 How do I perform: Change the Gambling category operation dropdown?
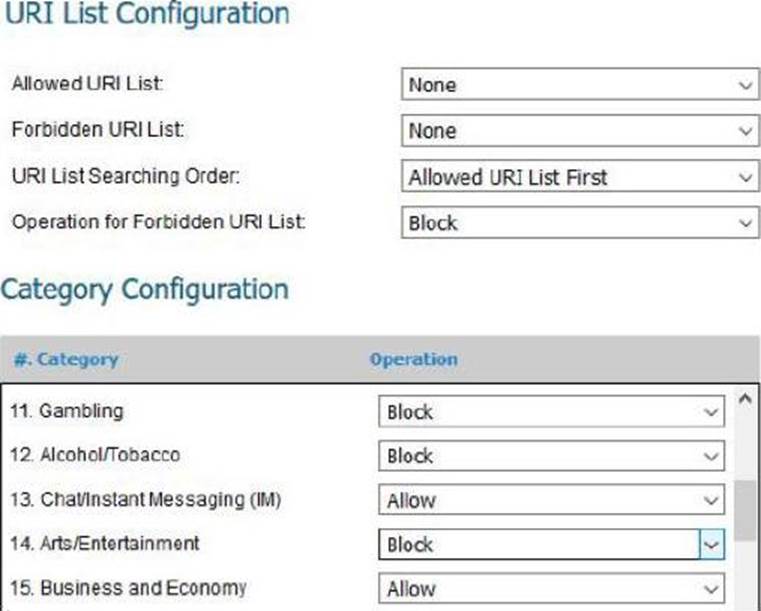pos(550,412)
